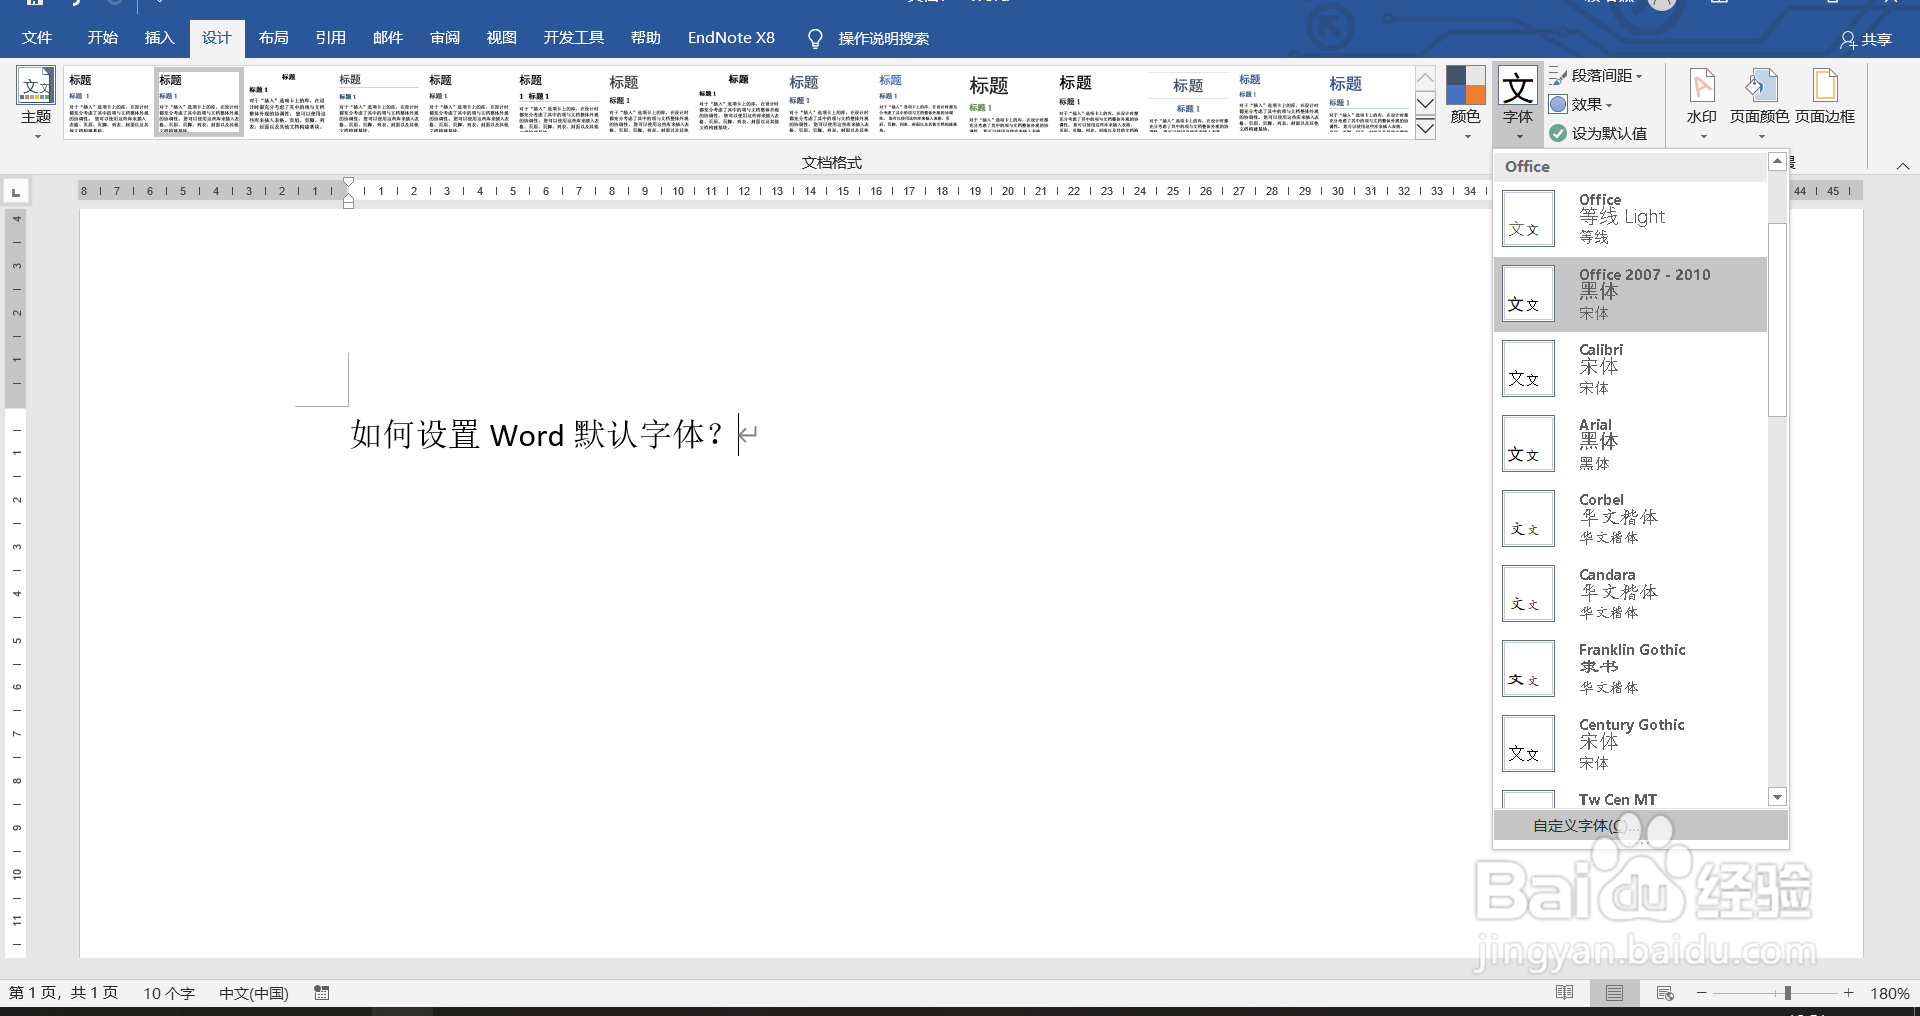The width and height of the screenshot is (1920, 1016).
Task: Click the 字体 fonts button
Action: (1517, 102)
